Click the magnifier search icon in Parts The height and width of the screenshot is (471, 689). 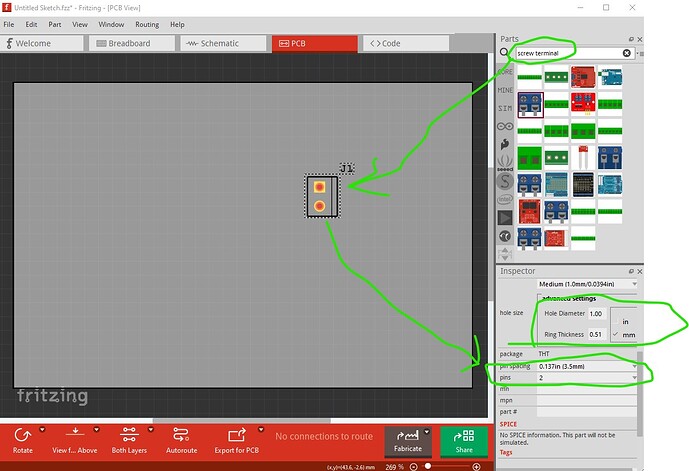coord(504,53)
